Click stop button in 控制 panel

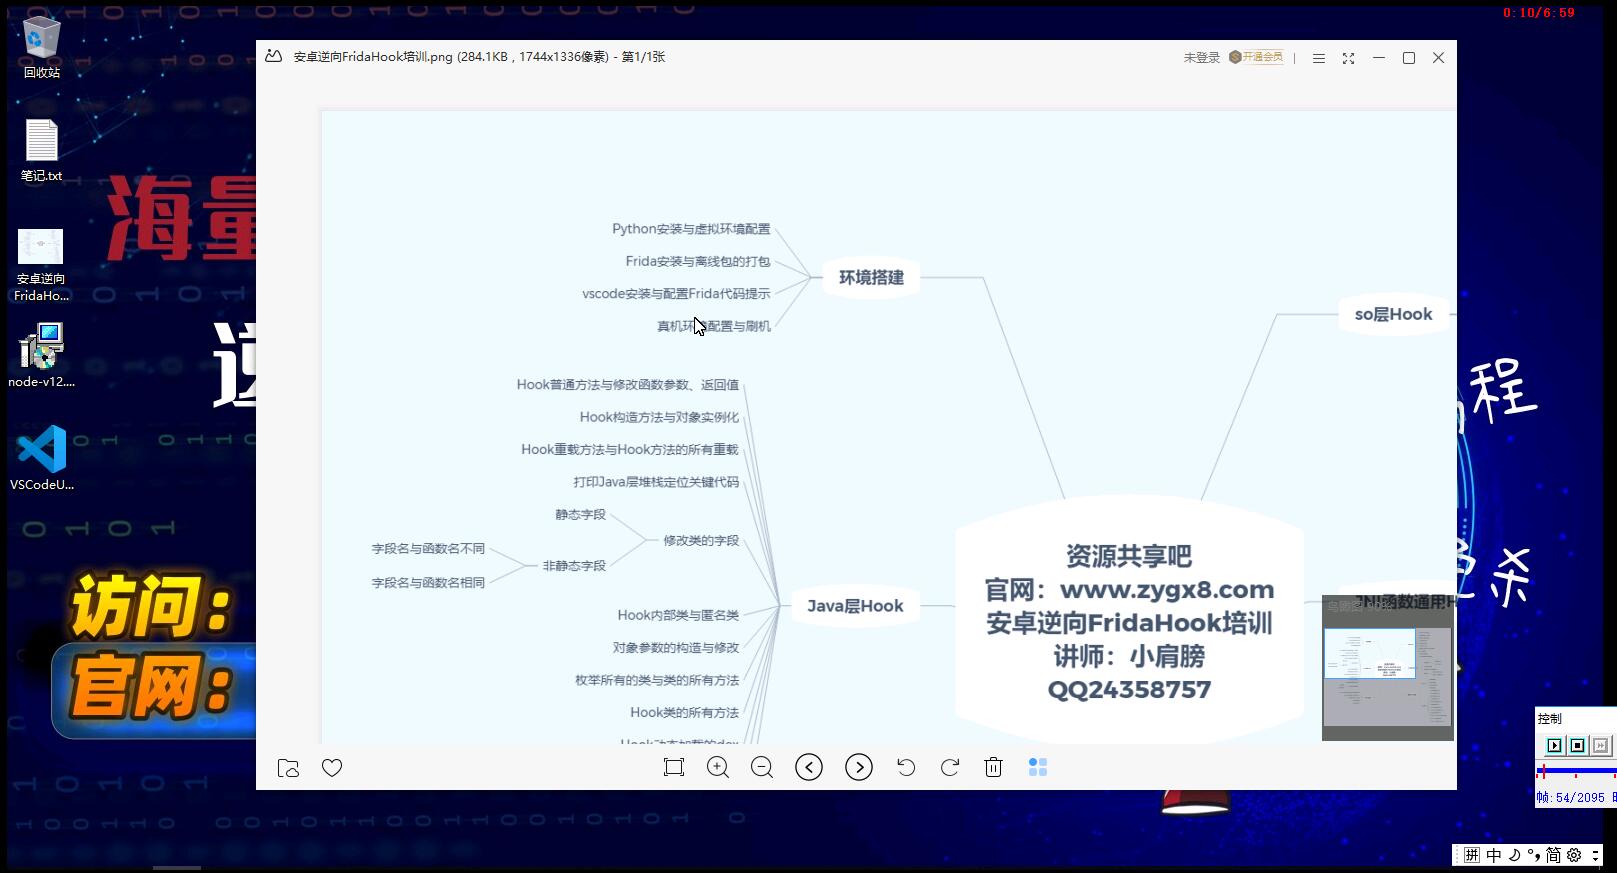pyautogui.click(x=1577, y=745)
